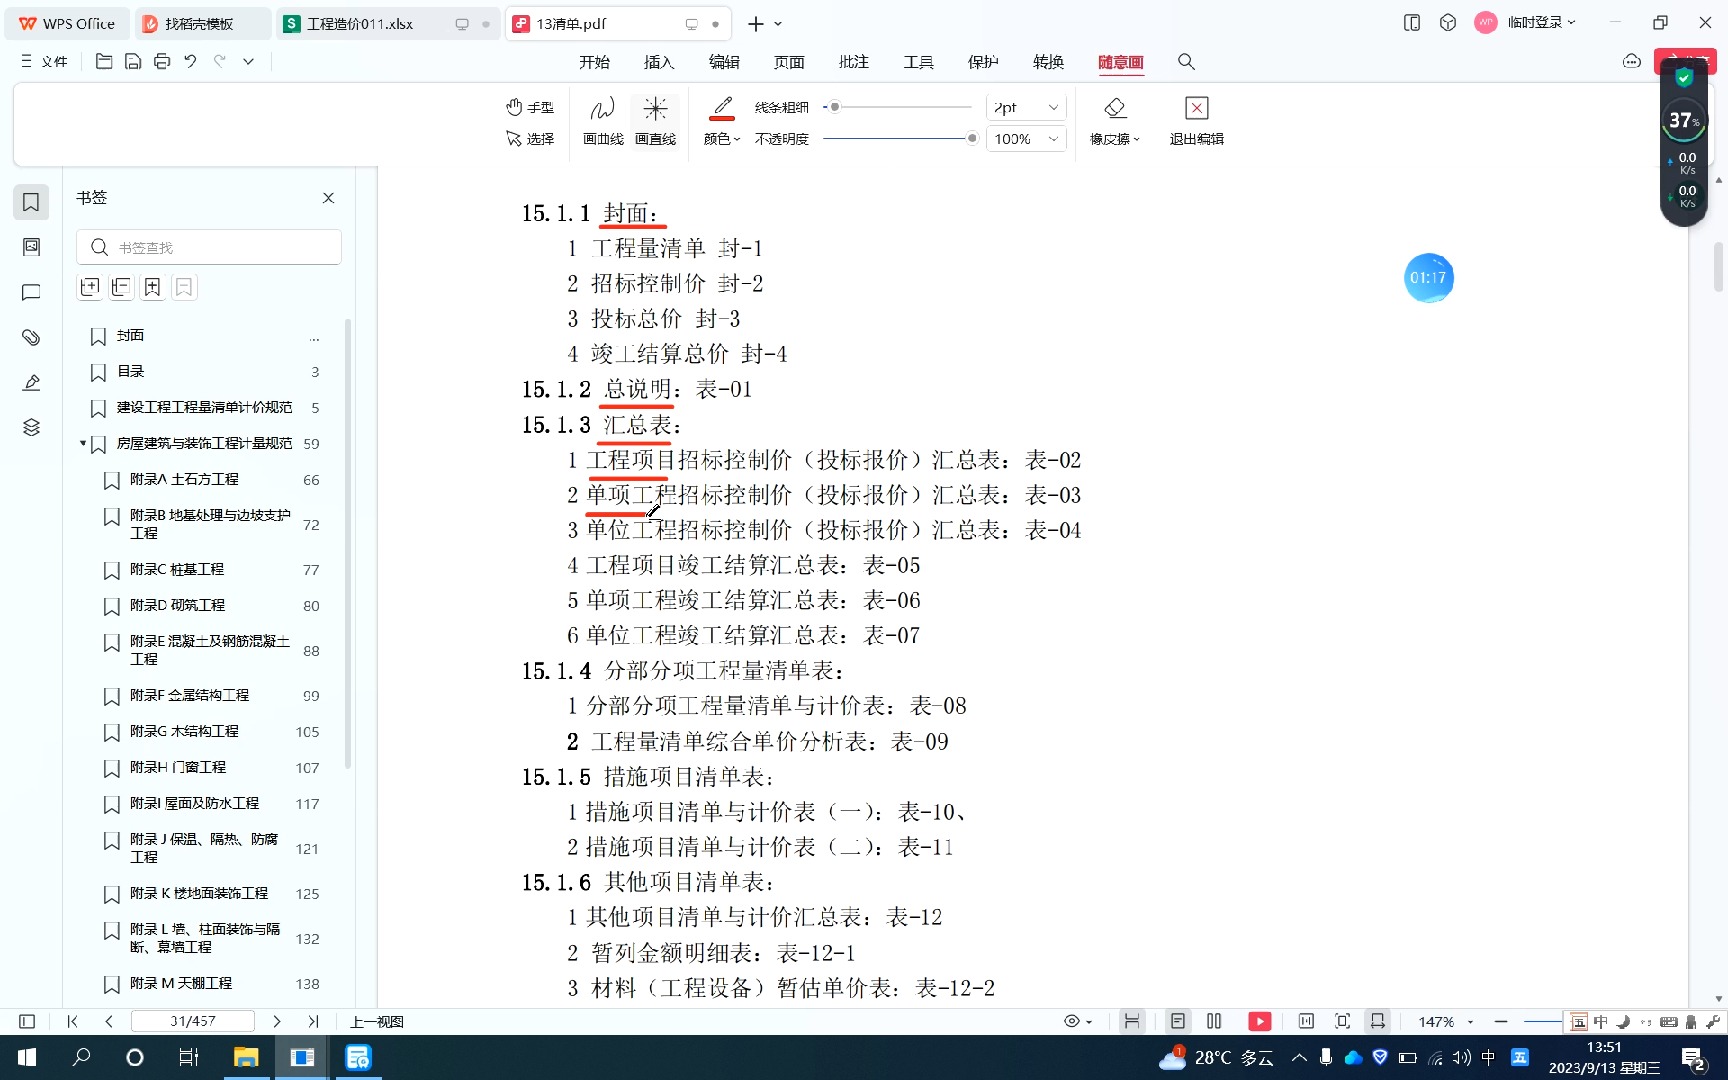
Task: Open the 转换 ribbon tab
Action: [x=1048, y=62]
